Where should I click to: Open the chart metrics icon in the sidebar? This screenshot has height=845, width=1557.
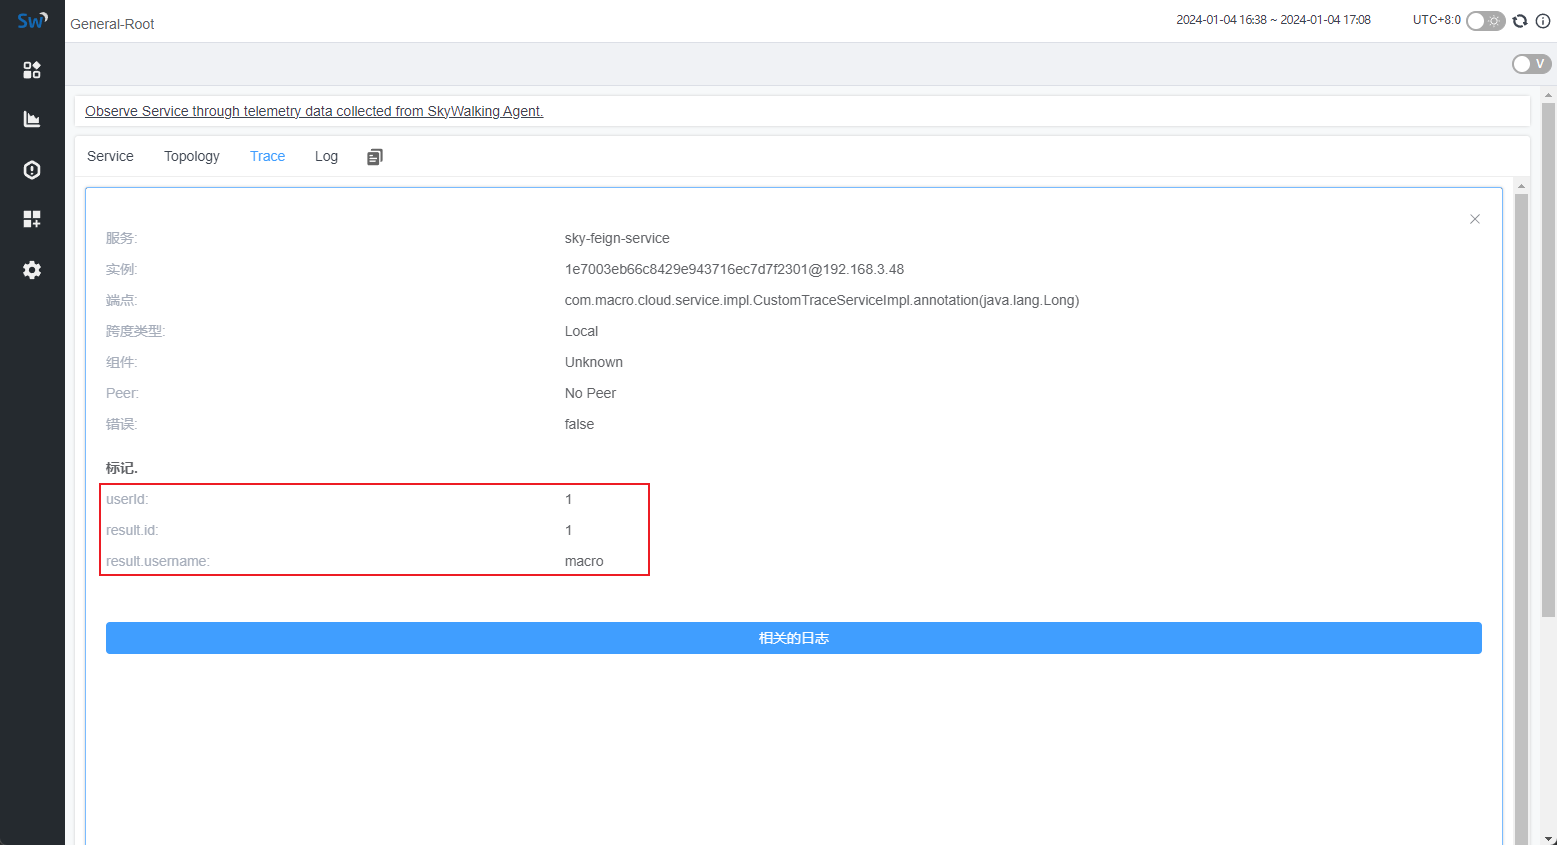(32, 120)
